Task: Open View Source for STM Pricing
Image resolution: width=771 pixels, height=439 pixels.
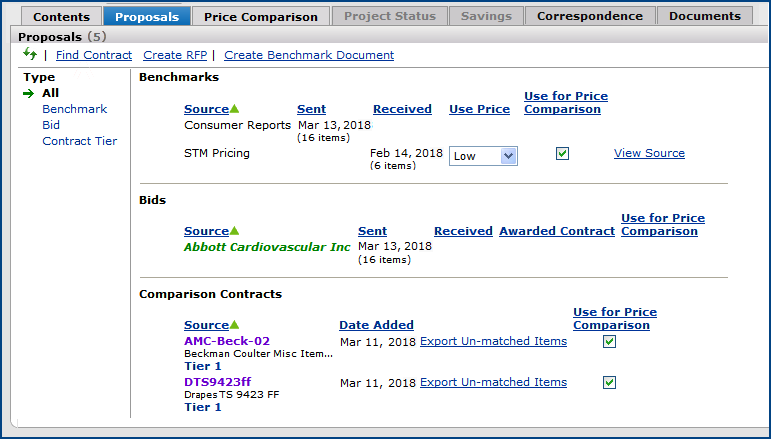Action: click(649, 153)
